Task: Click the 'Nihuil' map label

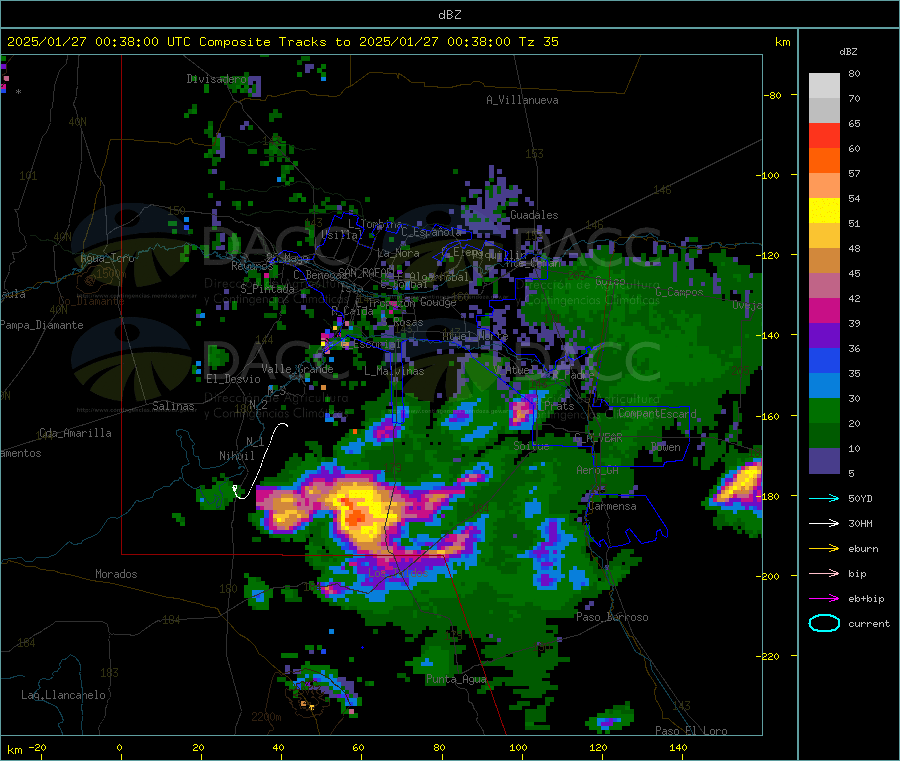Action: click(x=236, y=456)
